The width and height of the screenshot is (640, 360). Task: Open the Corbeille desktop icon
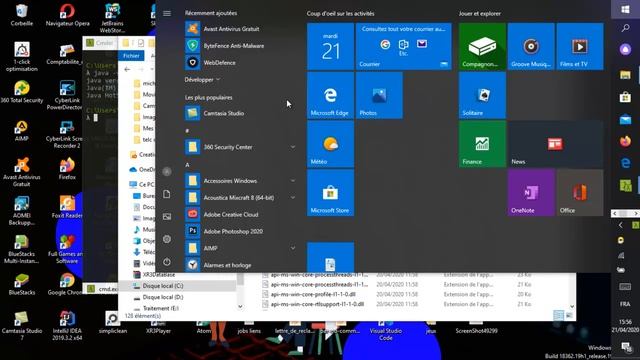pos(22,15)
